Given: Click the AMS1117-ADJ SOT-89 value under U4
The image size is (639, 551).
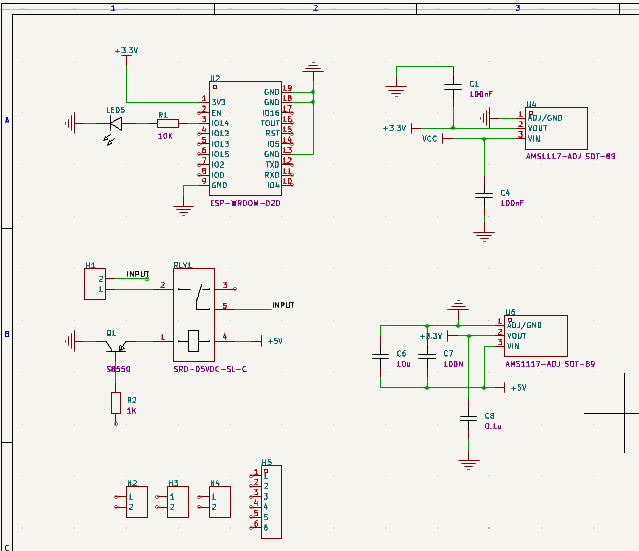Looking at the screenshot, I should pyautogui.click(x=571, y=156).
